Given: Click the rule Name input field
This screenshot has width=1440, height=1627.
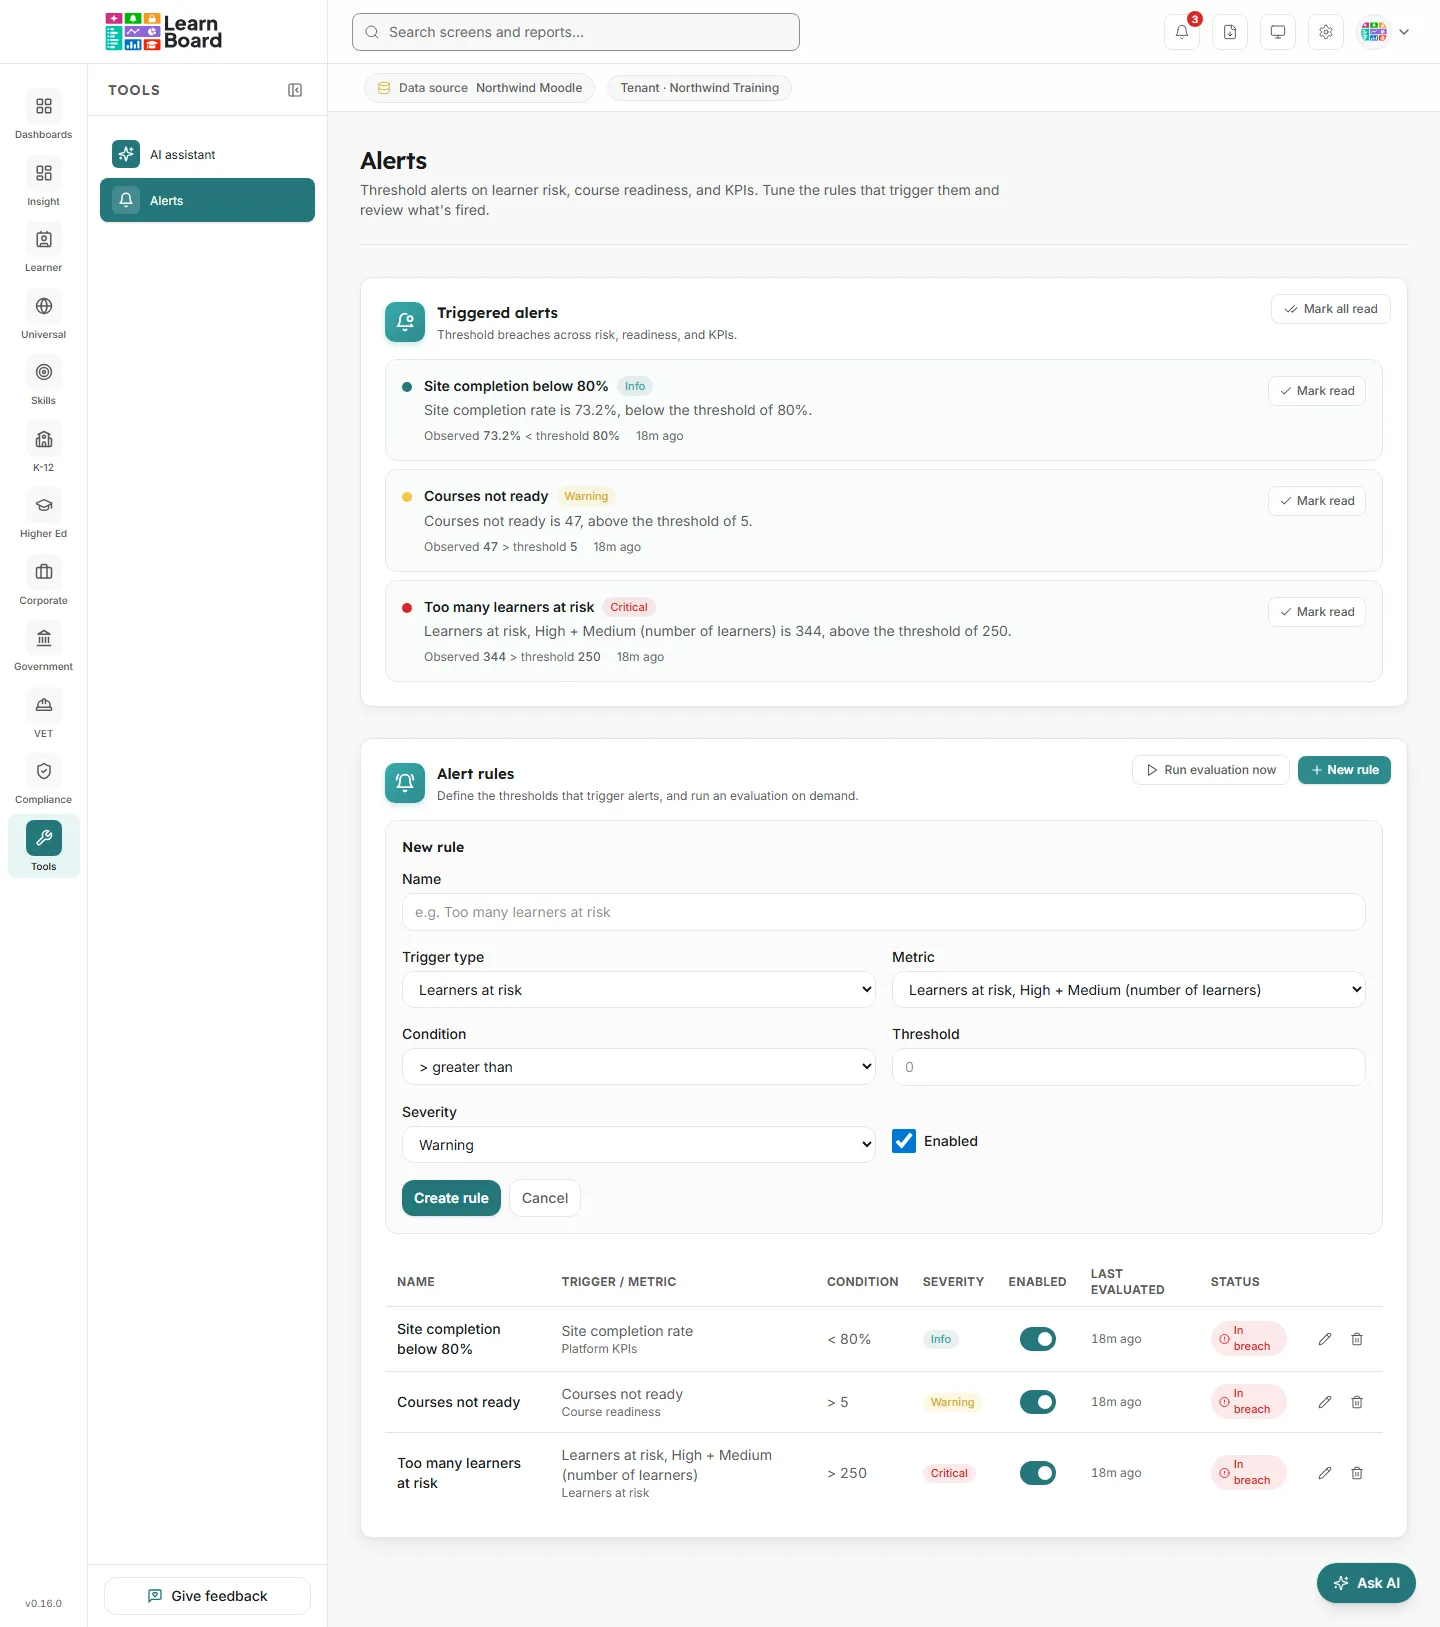Looking at the screenshot, I should pos(884,912).
